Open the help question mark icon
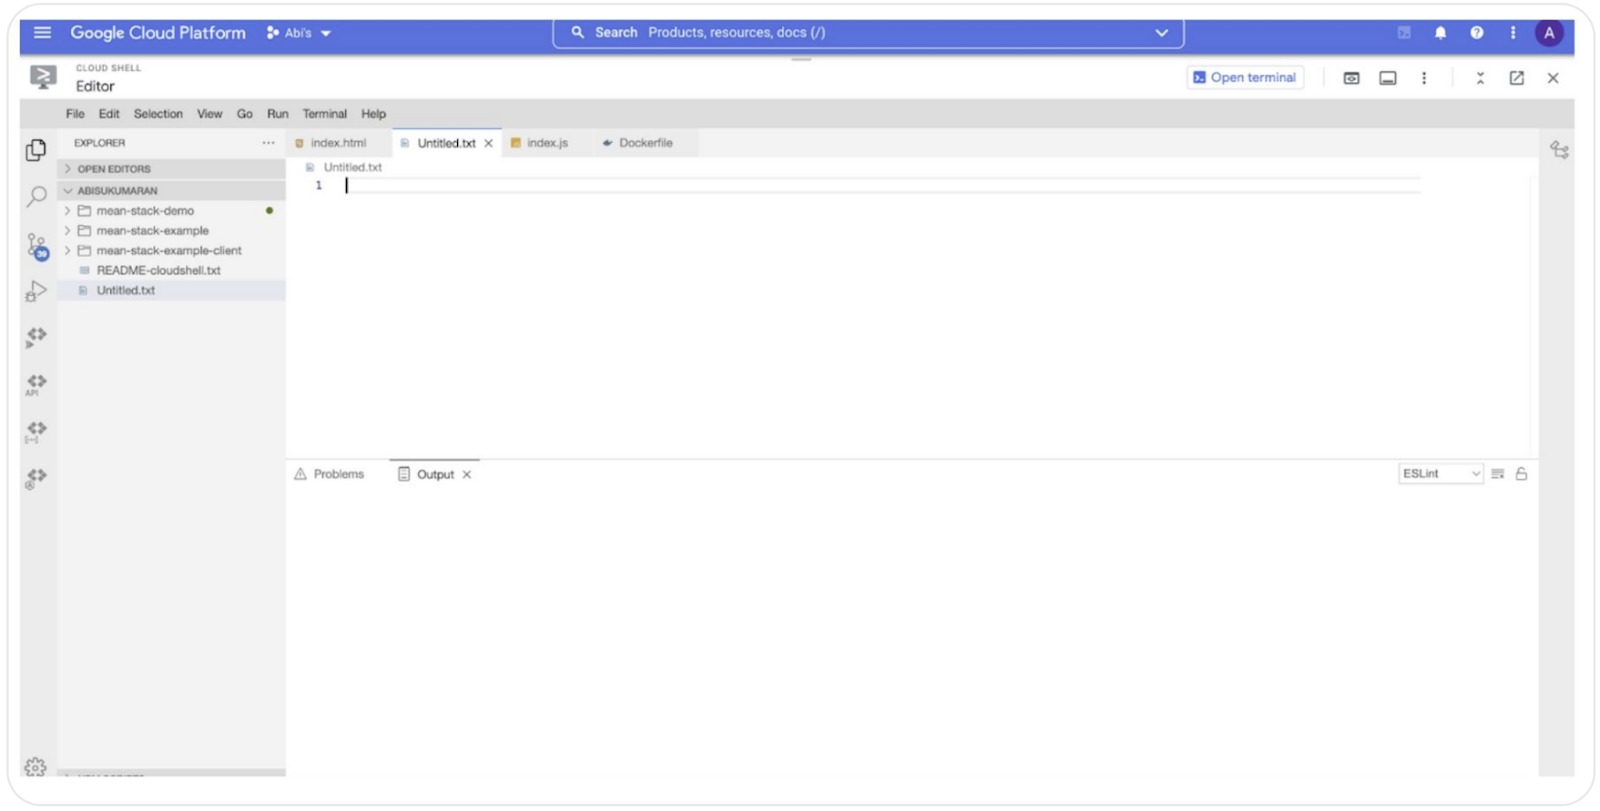1600x811 pixels. click(x=1476, y=33)
